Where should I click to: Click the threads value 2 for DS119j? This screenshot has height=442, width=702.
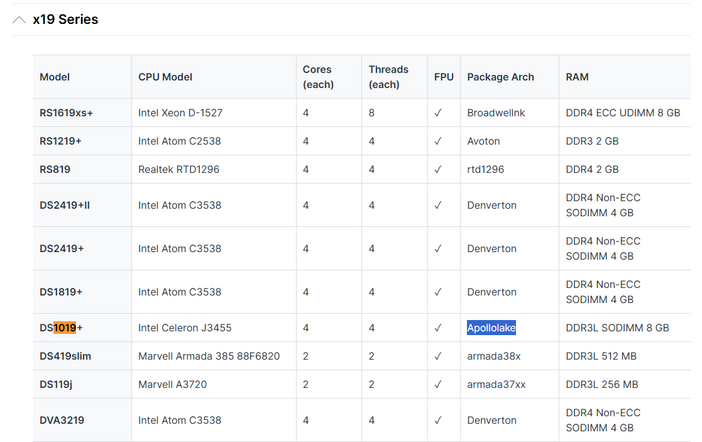click(371, 384)
